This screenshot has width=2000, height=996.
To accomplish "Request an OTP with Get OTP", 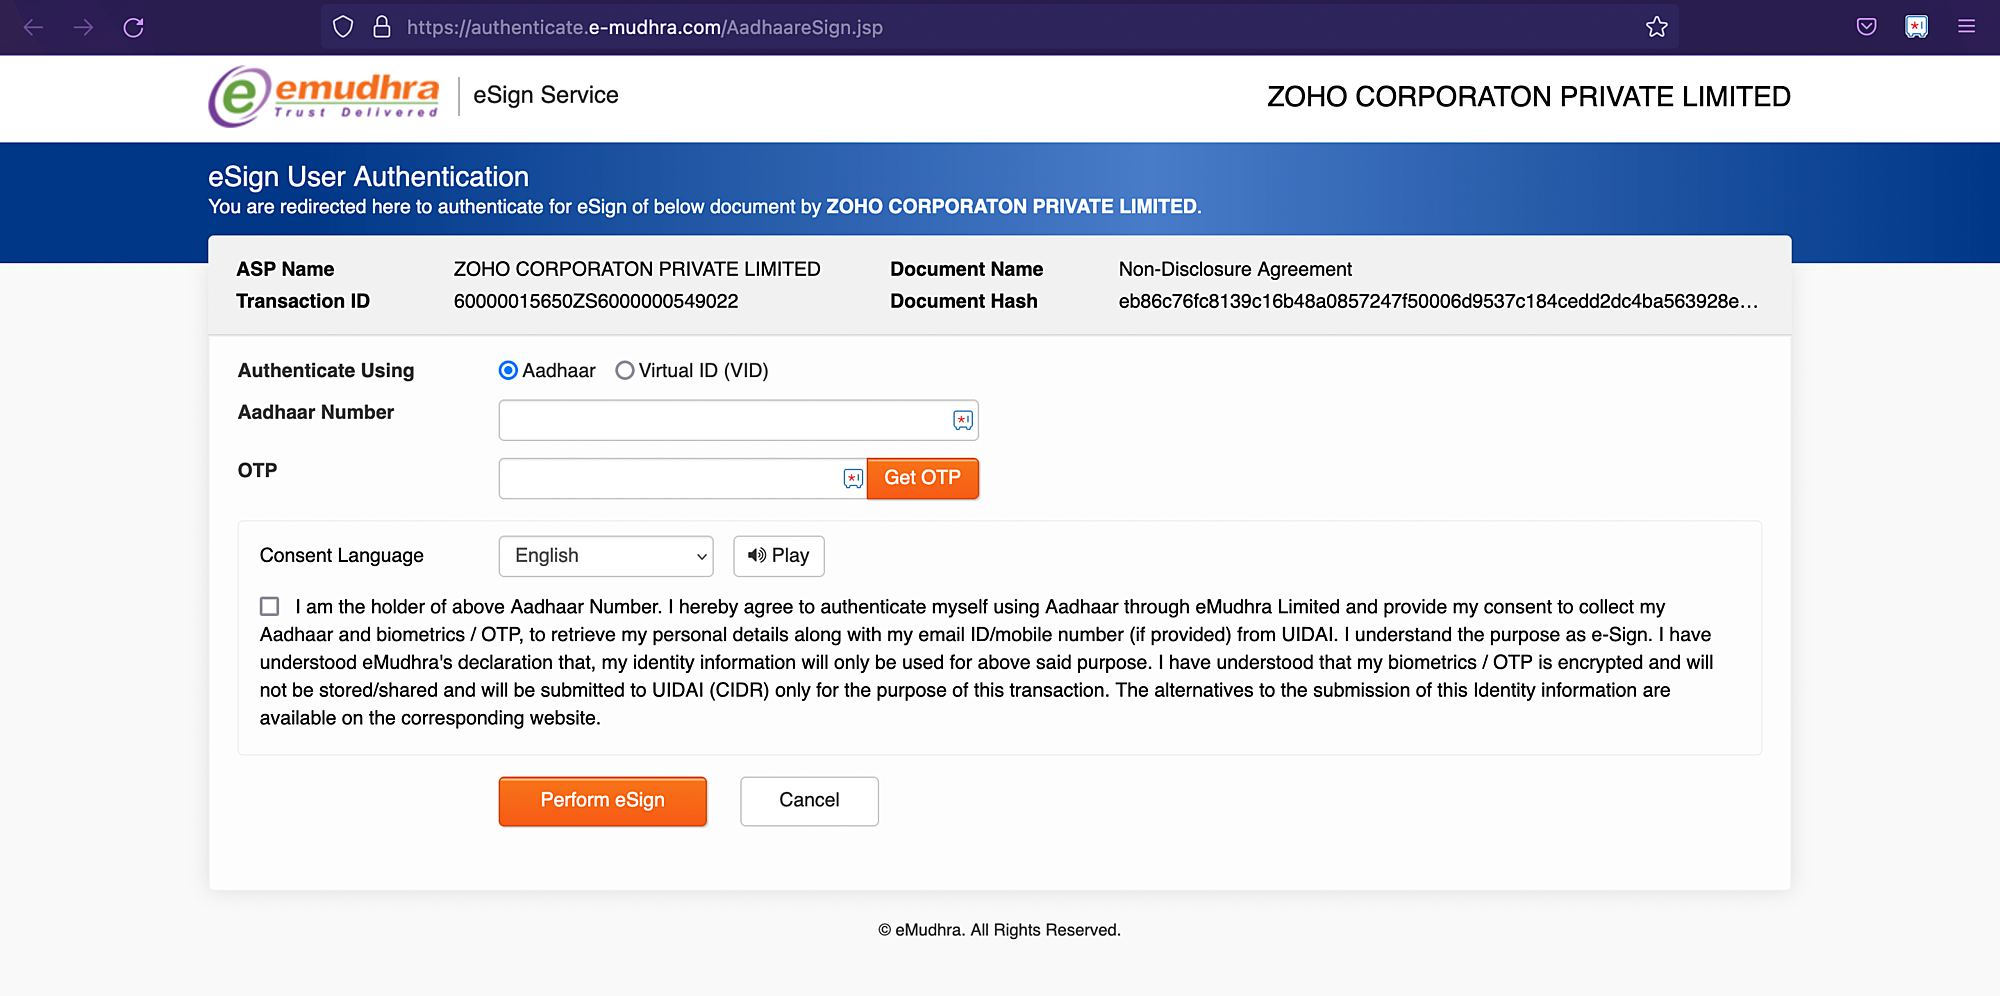I will point(922,478).
